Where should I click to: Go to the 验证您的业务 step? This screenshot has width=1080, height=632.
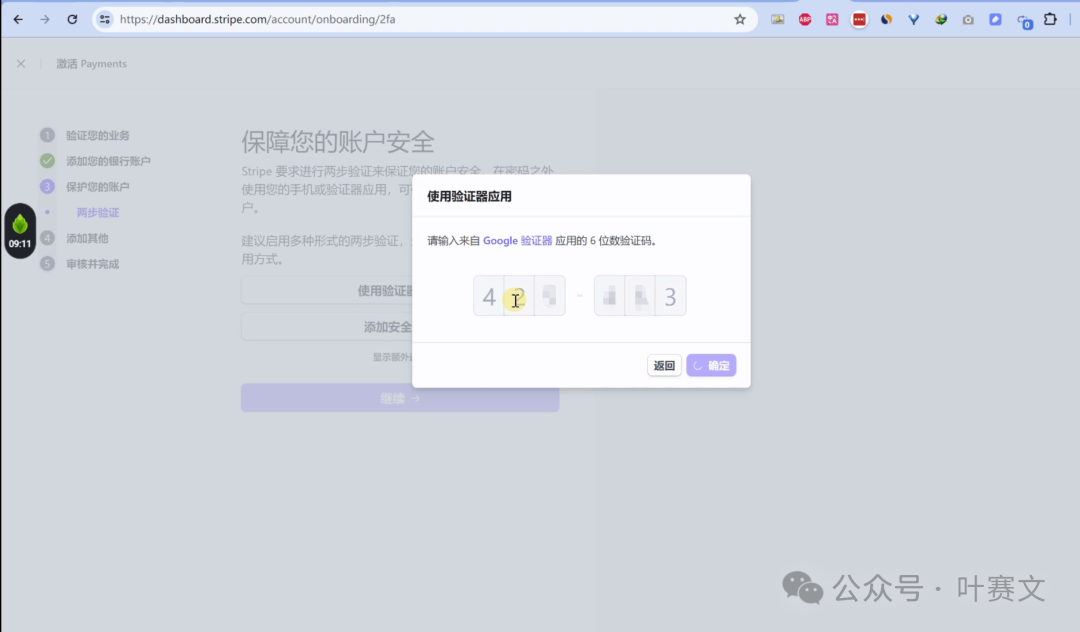coord(97,135)
